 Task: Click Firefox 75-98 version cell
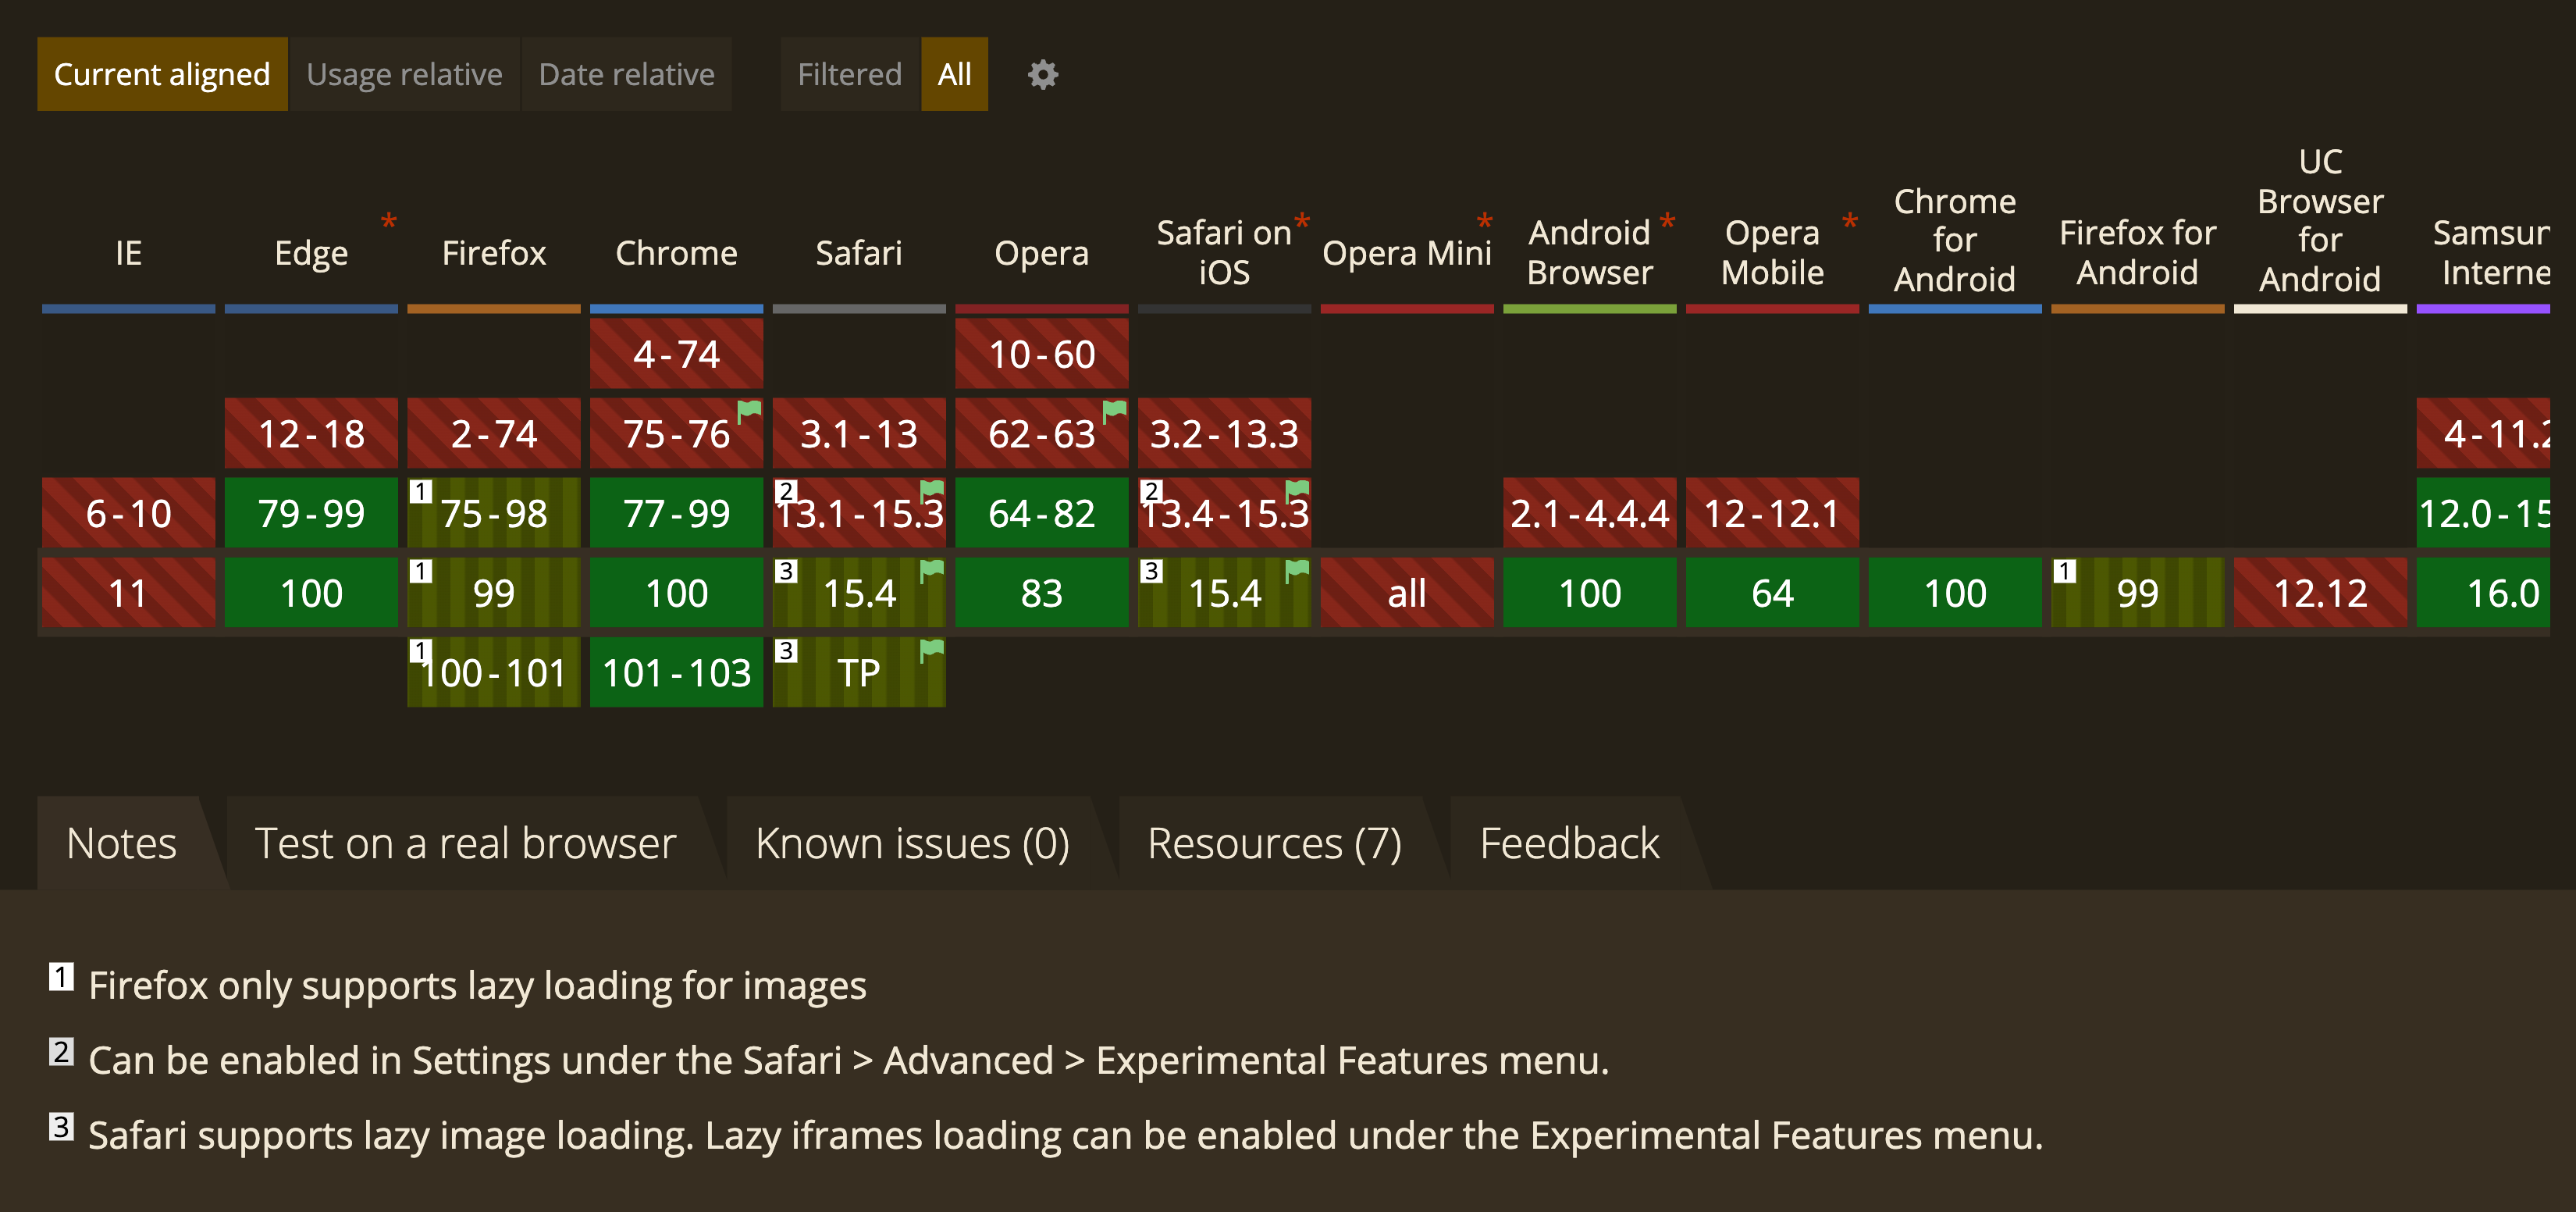[x=494, y=513]
